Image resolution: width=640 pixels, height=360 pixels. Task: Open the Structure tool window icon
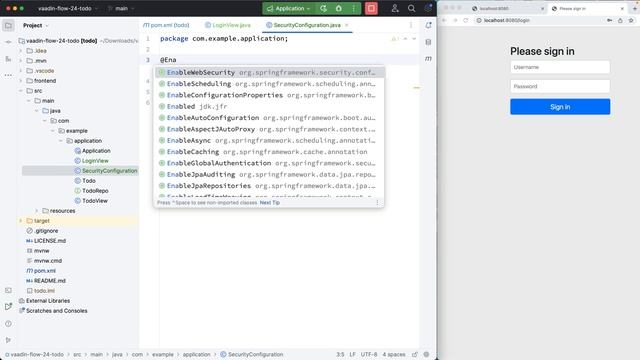coord(8,59)
